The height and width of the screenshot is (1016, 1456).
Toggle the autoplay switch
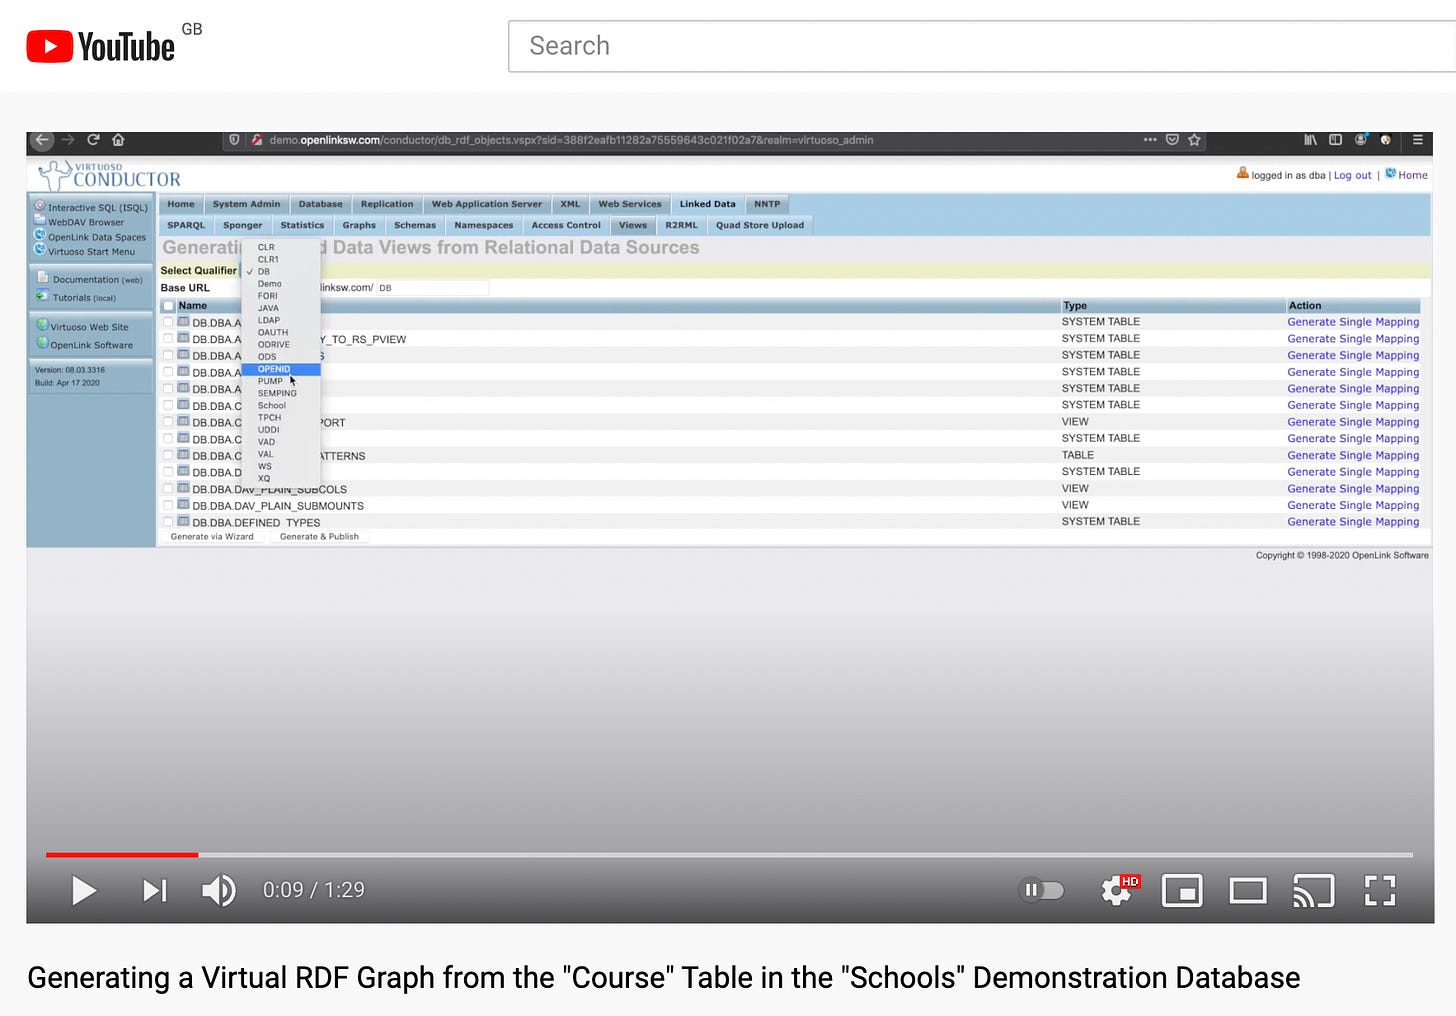(1041, 890)
